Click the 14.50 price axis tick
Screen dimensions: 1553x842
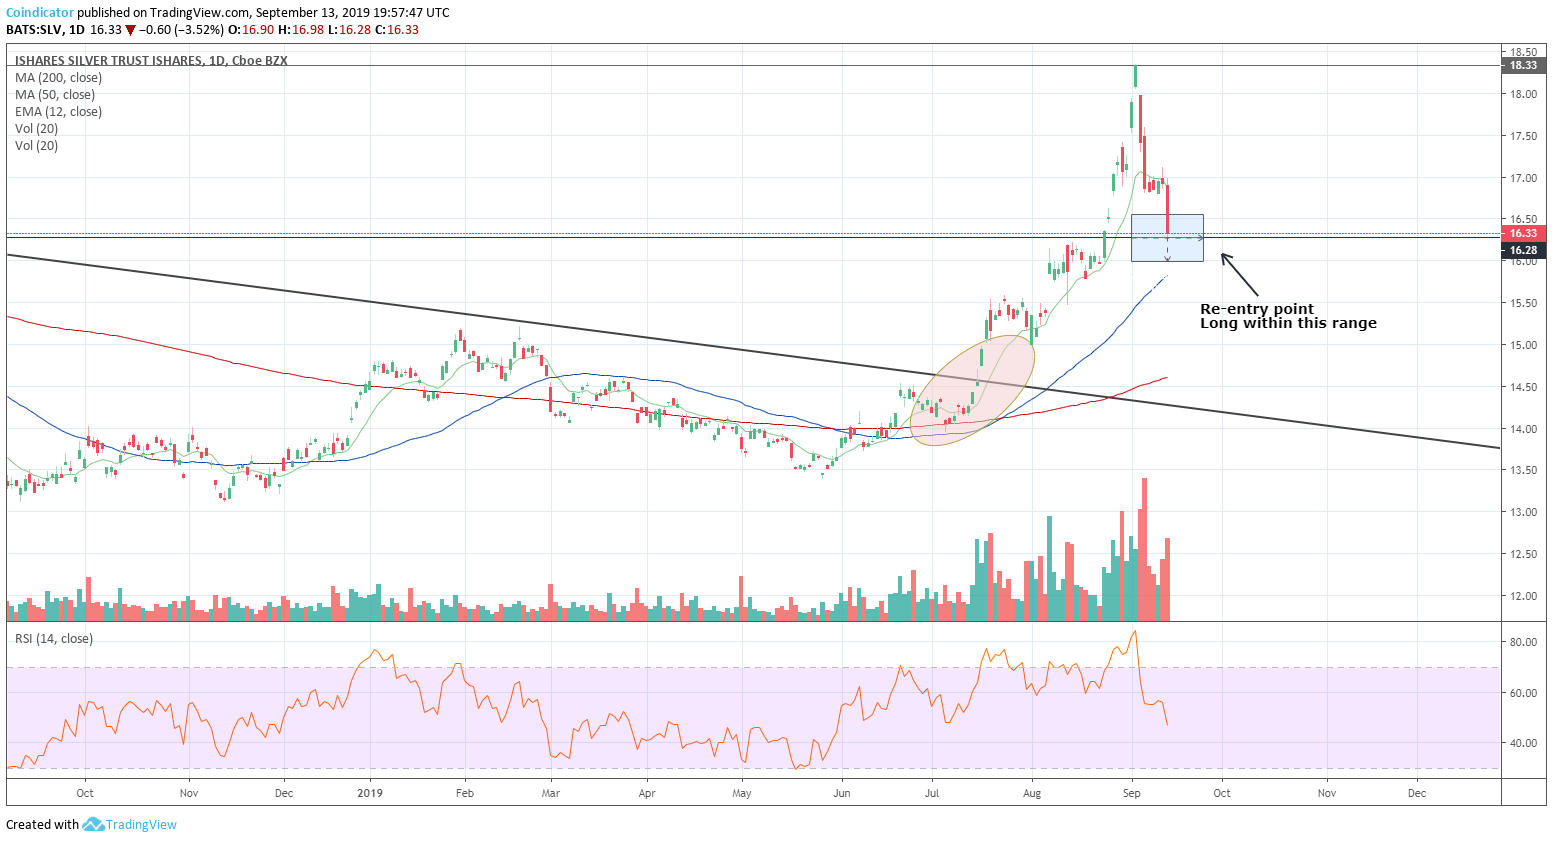tap(1523, 387)
